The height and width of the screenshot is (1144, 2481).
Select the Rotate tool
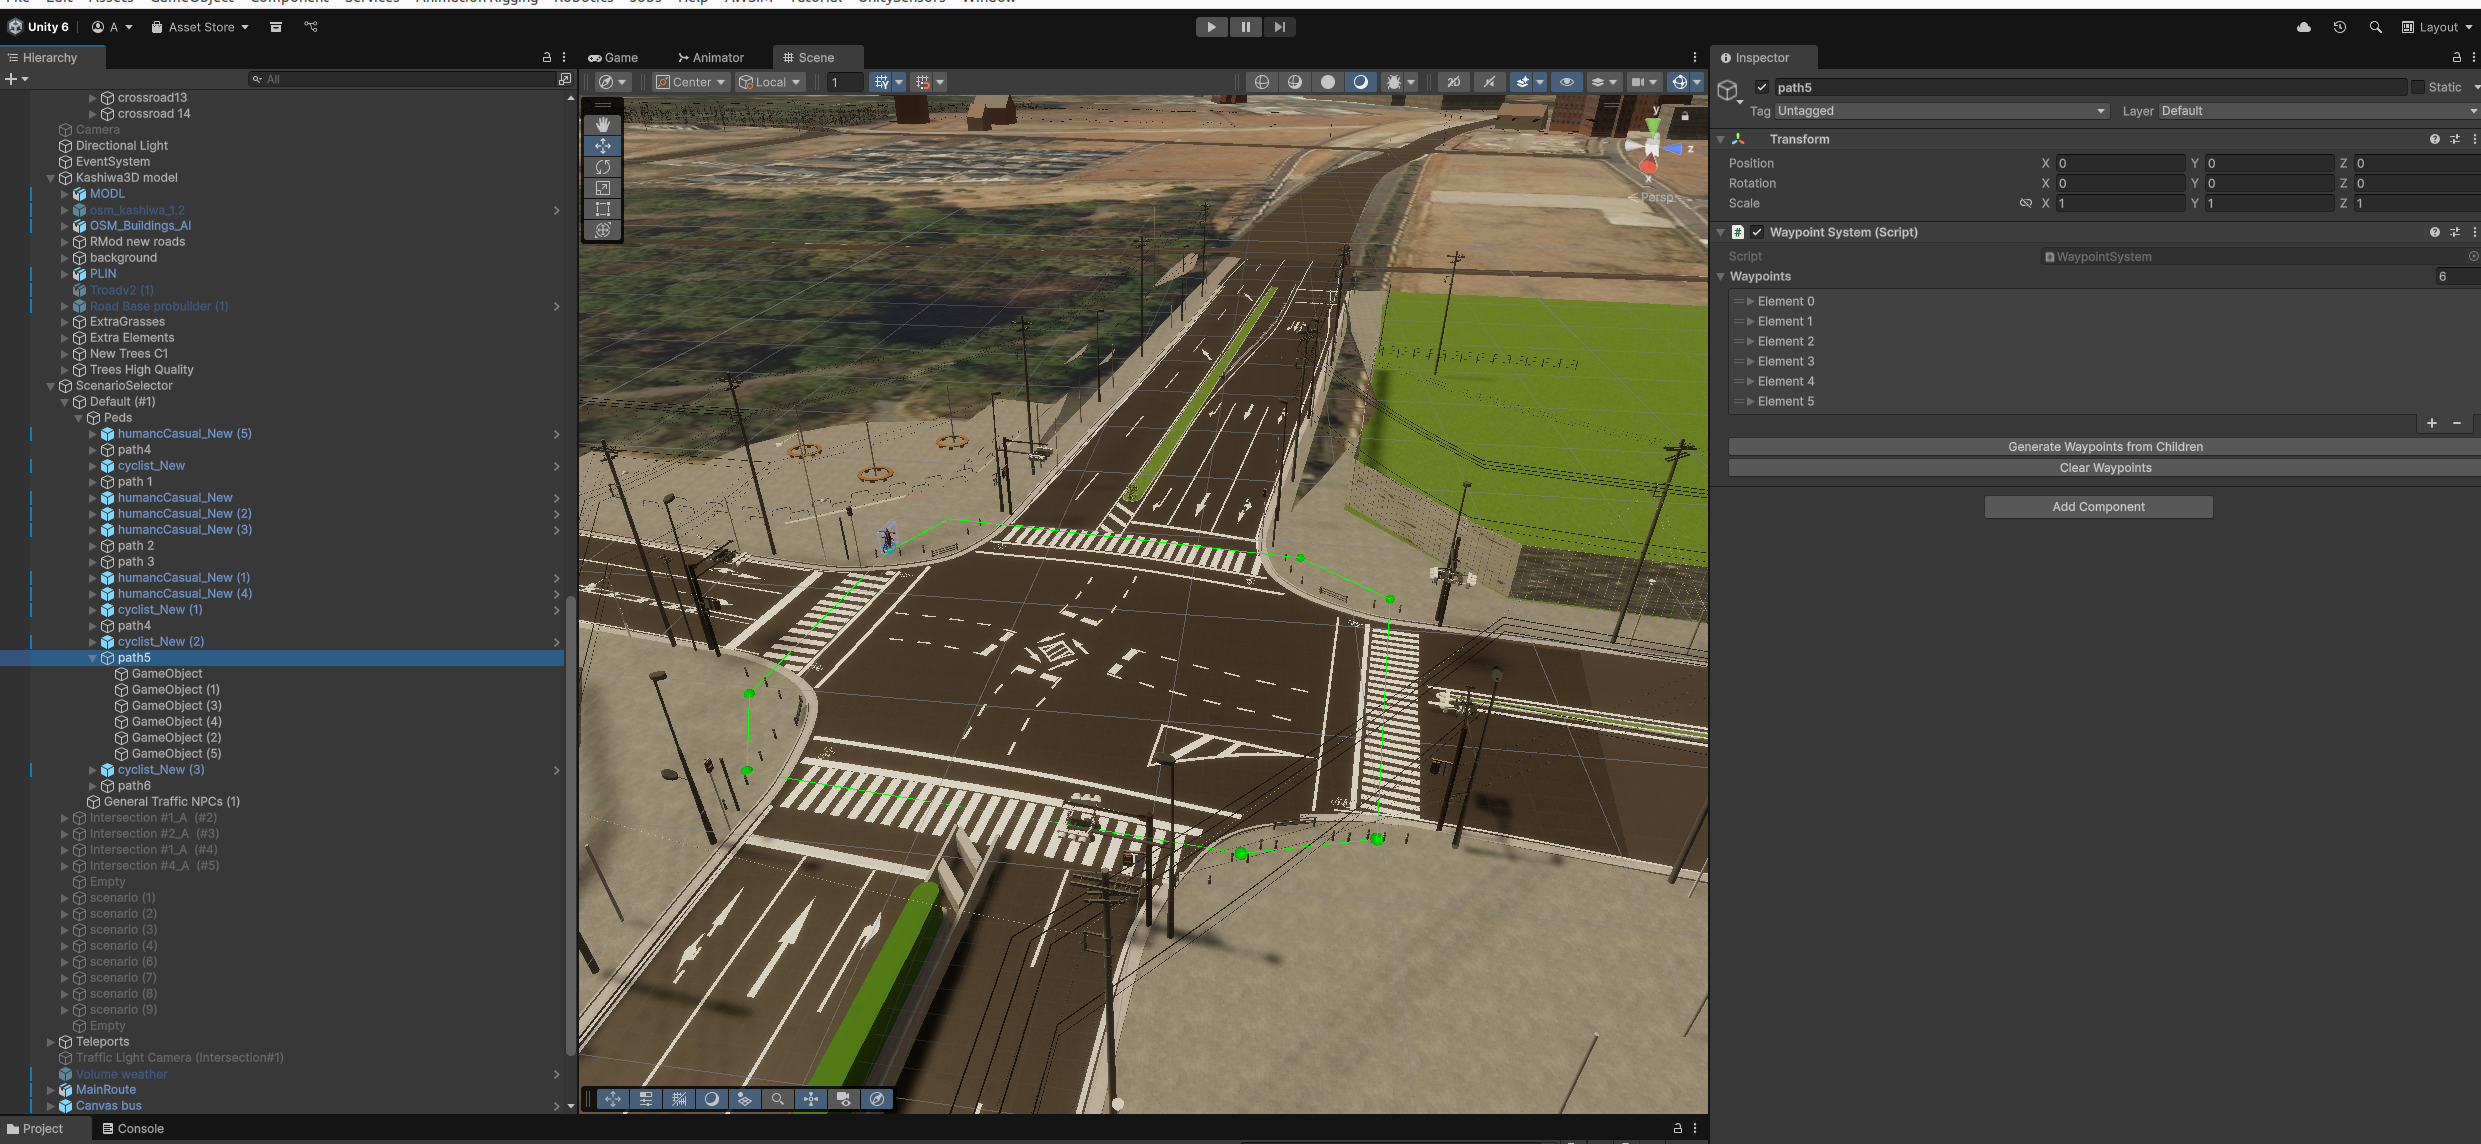[602, 167]
